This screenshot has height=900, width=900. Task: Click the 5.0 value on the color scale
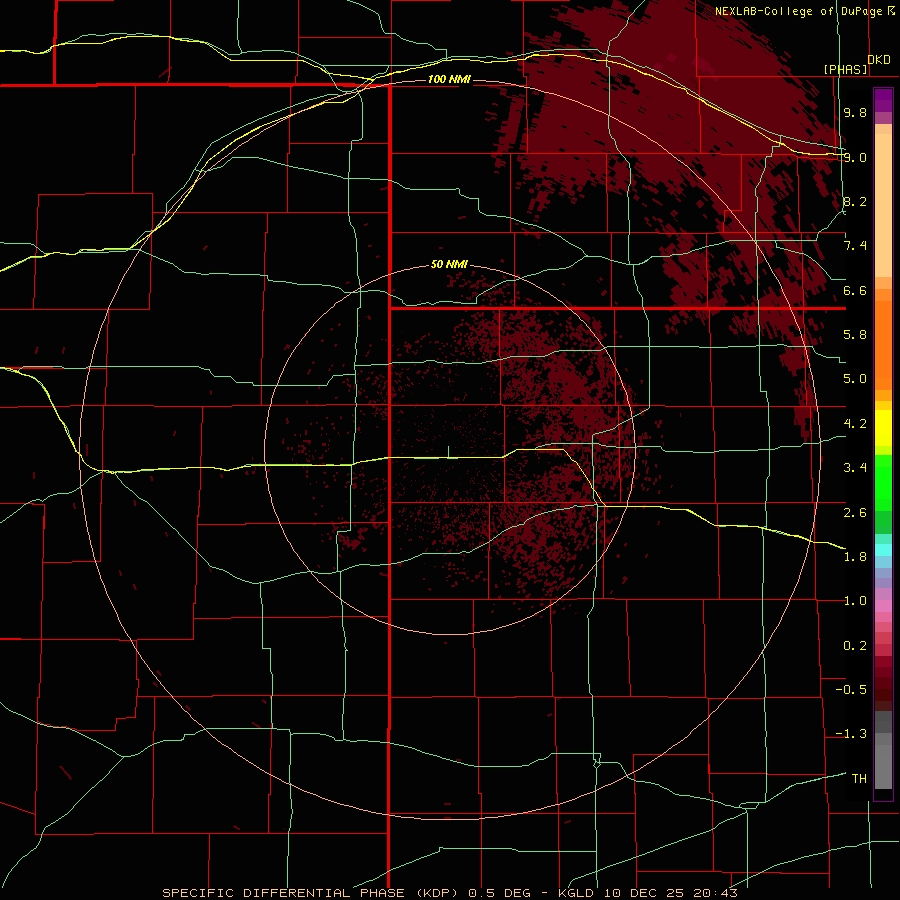(855, 379)
